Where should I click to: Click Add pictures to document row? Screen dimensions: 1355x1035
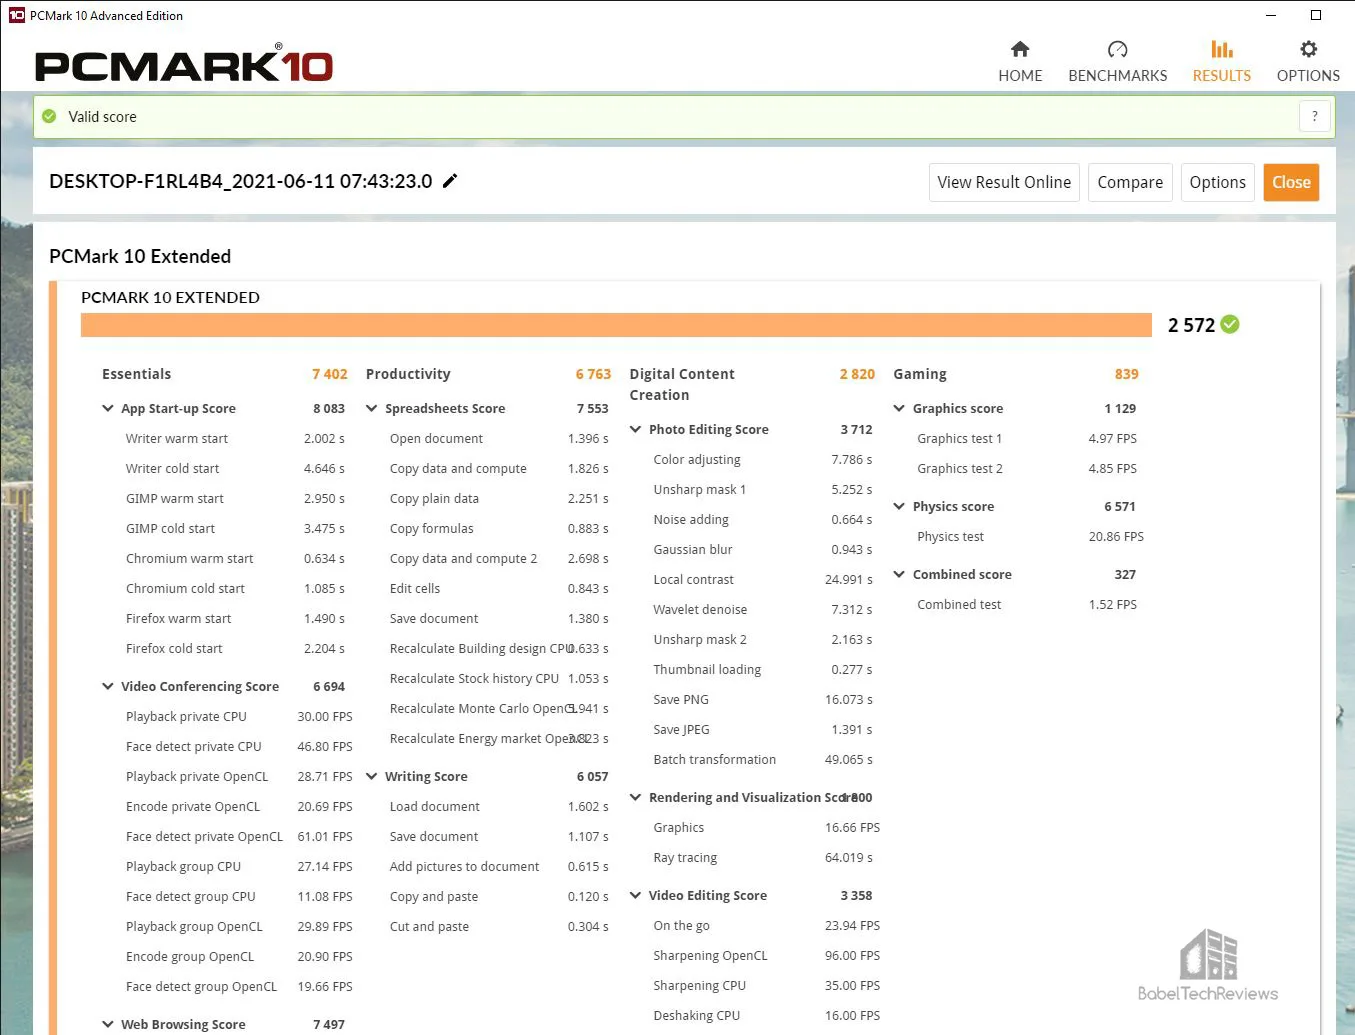tap(499, 866)
